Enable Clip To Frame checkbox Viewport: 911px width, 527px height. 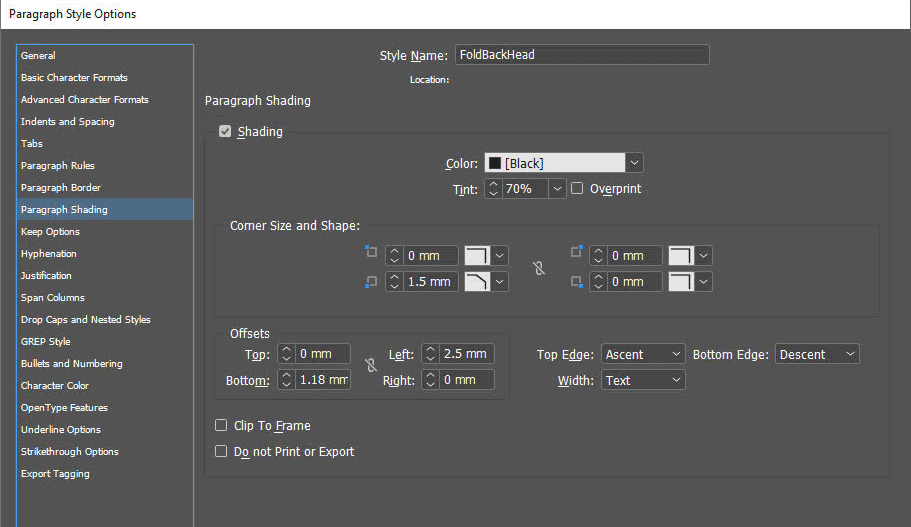tap(221, 425)
